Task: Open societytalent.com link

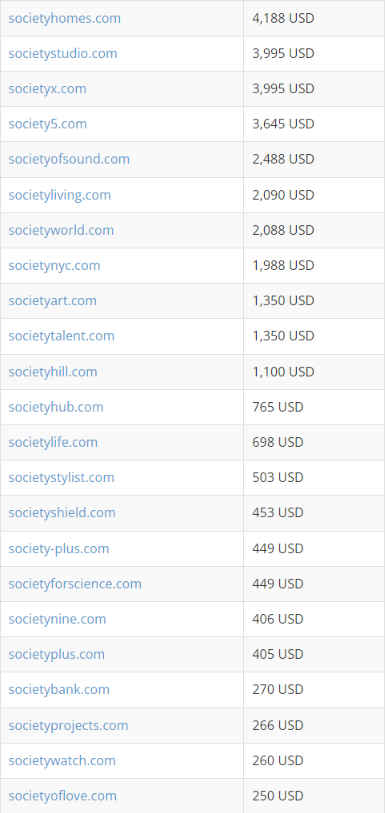Action: pyautogui.click(x=61, y=337)
